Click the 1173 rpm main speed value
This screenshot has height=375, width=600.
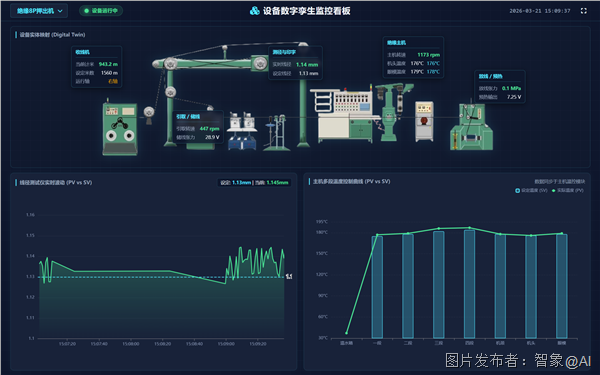(429, 55)
